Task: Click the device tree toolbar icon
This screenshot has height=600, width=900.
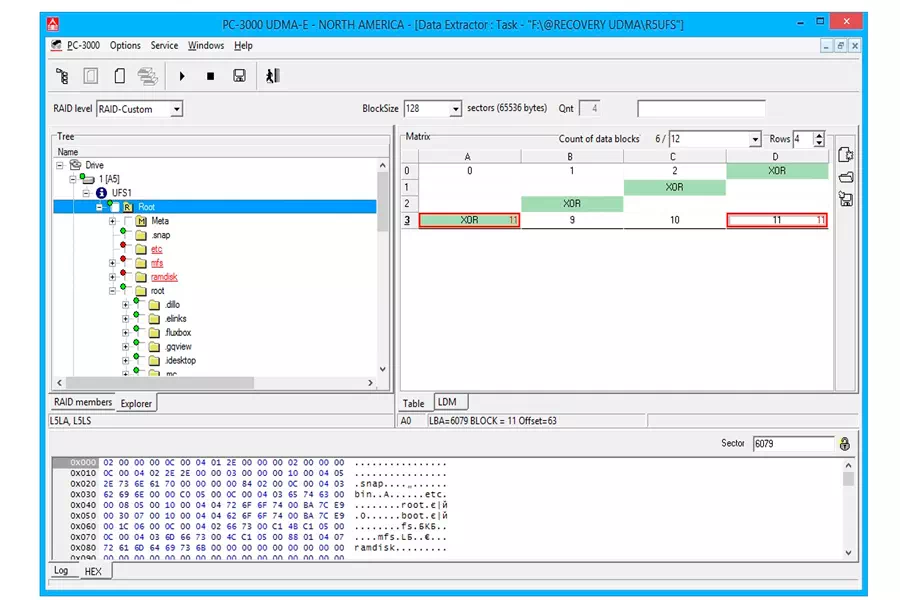Action: click(62, 76)
